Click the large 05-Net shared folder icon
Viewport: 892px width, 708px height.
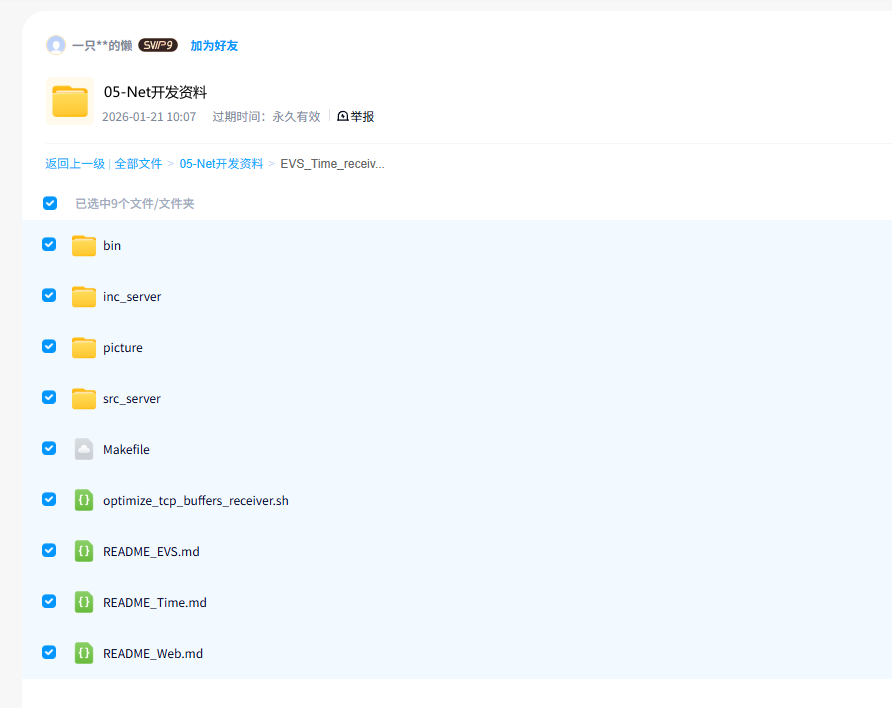coord(70,101)
